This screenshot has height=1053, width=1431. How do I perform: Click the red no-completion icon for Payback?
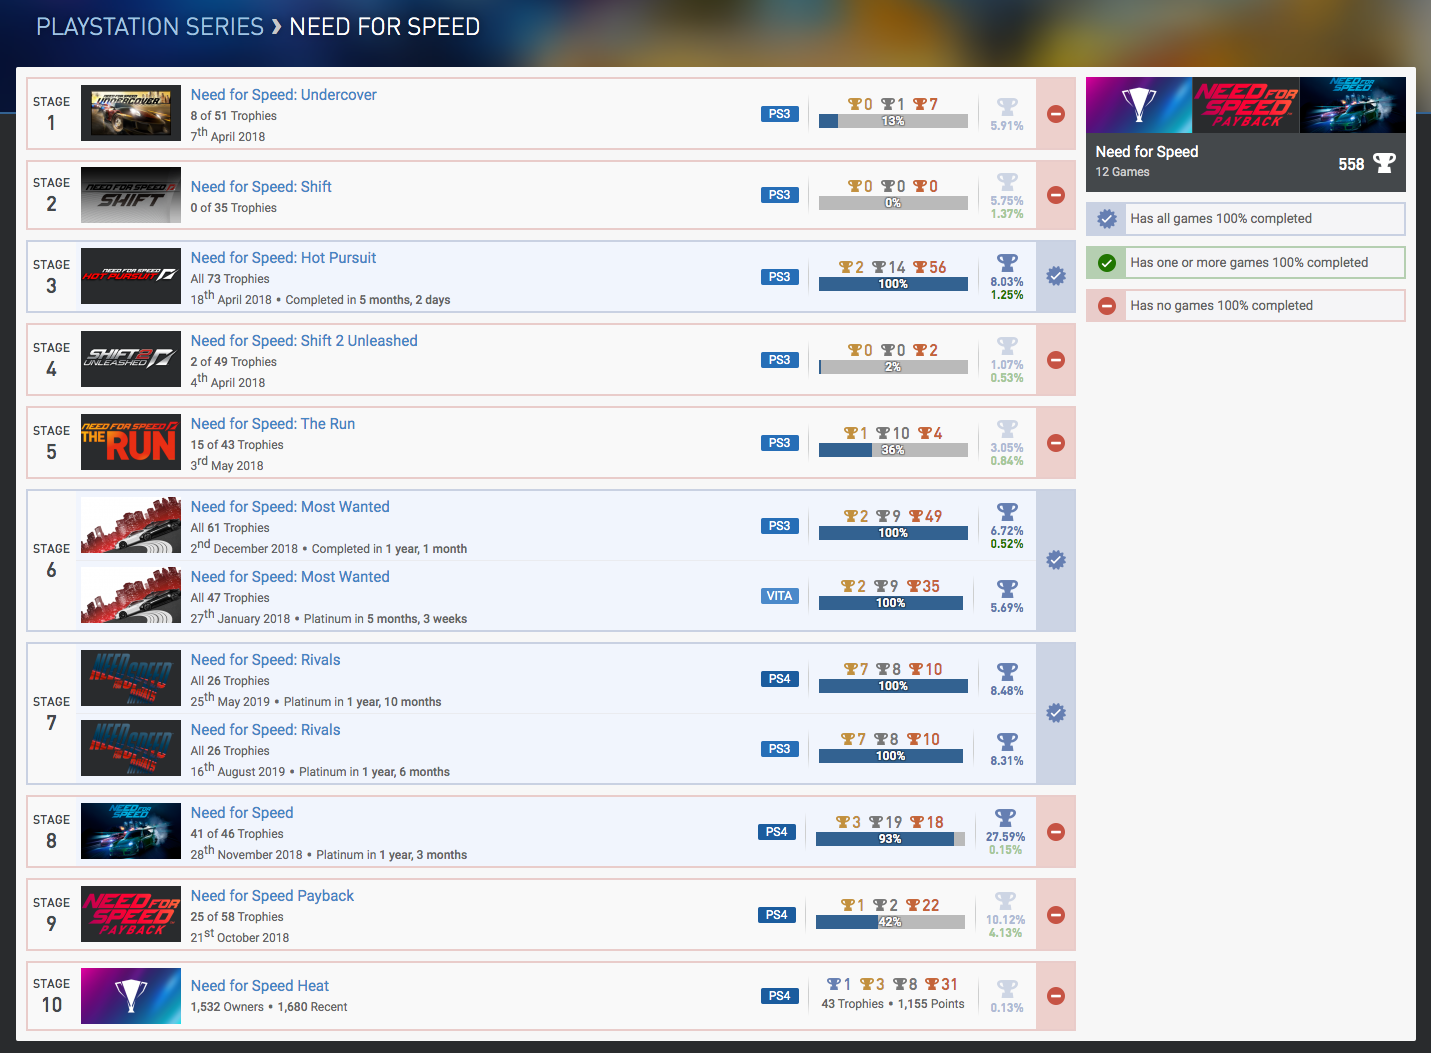[x=1056, y=915]
